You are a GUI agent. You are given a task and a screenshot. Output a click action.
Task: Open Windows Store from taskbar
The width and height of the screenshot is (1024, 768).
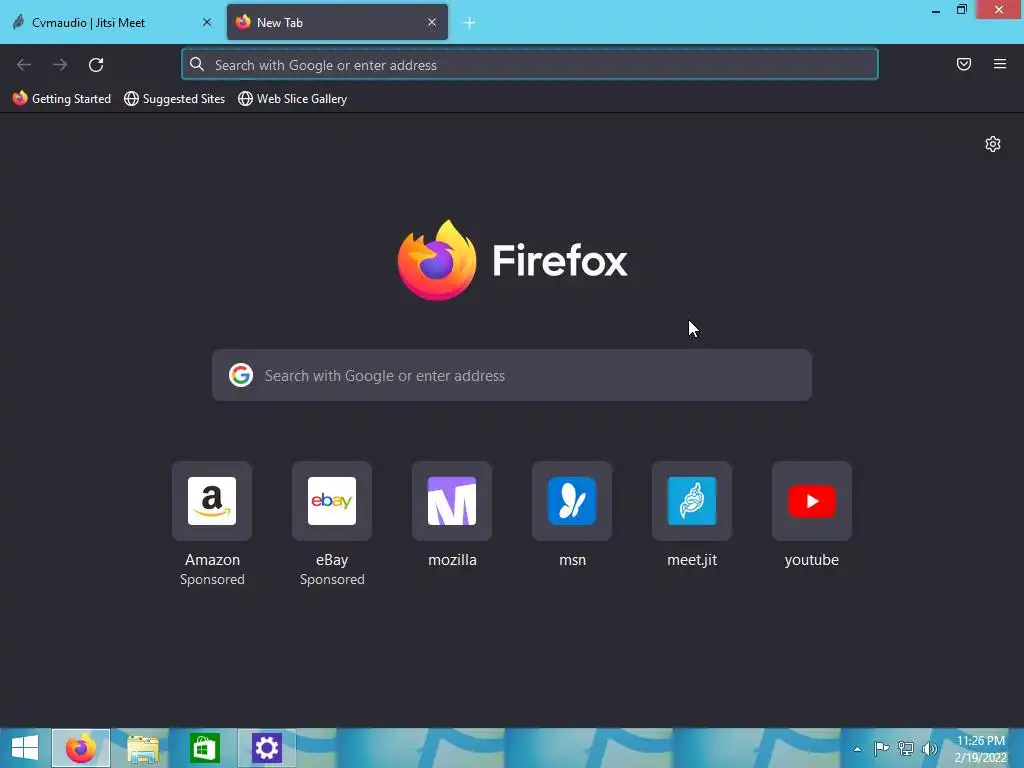pos(204,748)
